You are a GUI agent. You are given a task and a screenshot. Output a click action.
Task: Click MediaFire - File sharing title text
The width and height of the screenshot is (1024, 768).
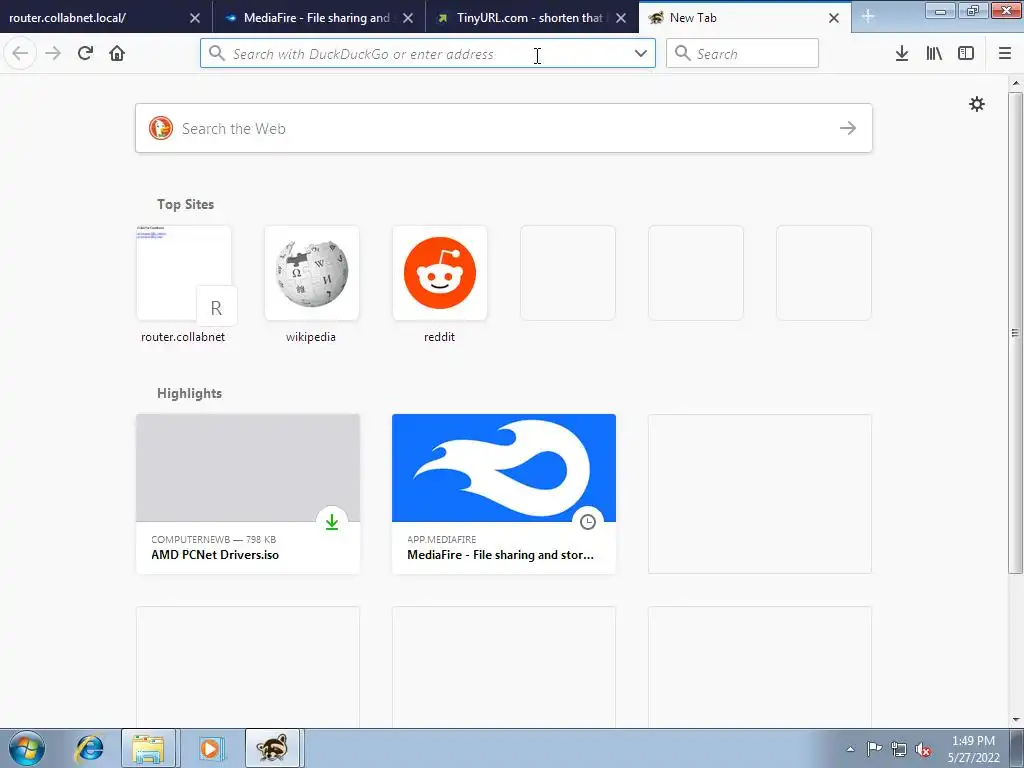coord(500,555)
